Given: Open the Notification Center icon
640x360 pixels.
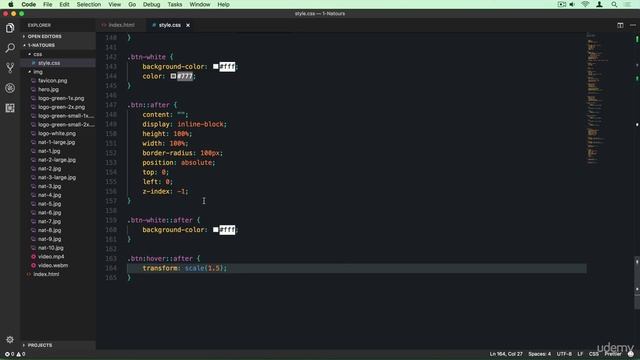Looking at the screenshot, I should click(627, 4).
